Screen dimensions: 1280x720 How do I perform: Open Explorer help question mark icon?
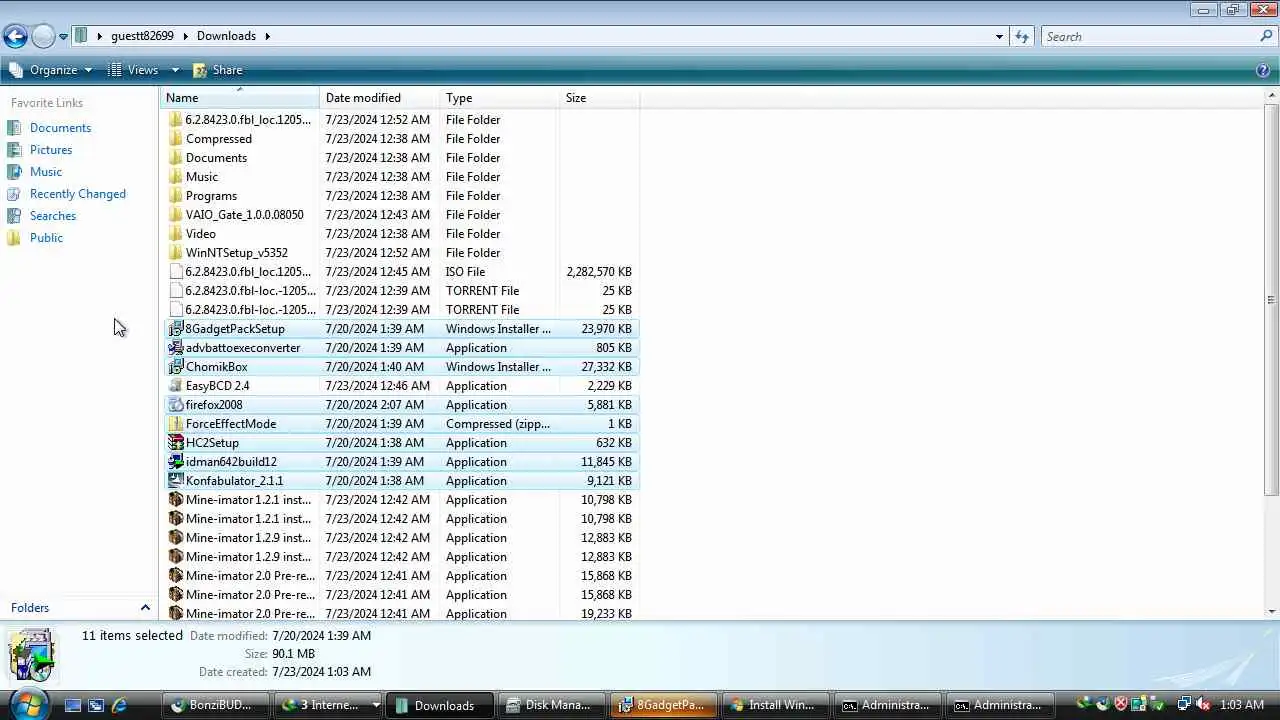1263,70
